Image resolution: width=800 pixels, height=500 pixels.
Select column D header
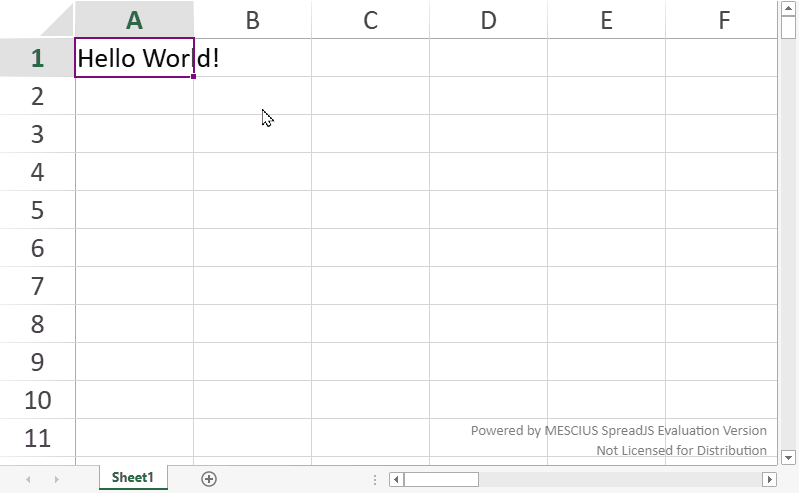488,20
